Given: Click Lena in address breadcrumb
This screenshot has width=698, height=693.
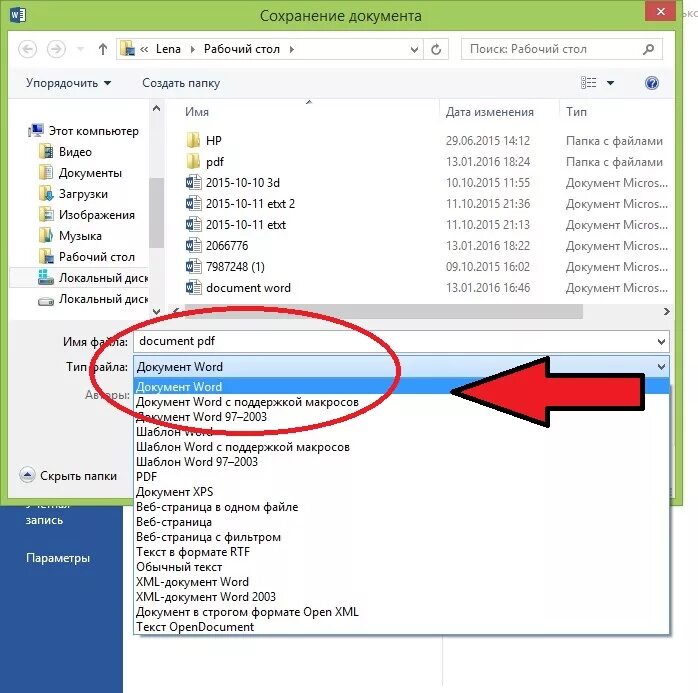Looking at the screenshot, I should [168, 49].
